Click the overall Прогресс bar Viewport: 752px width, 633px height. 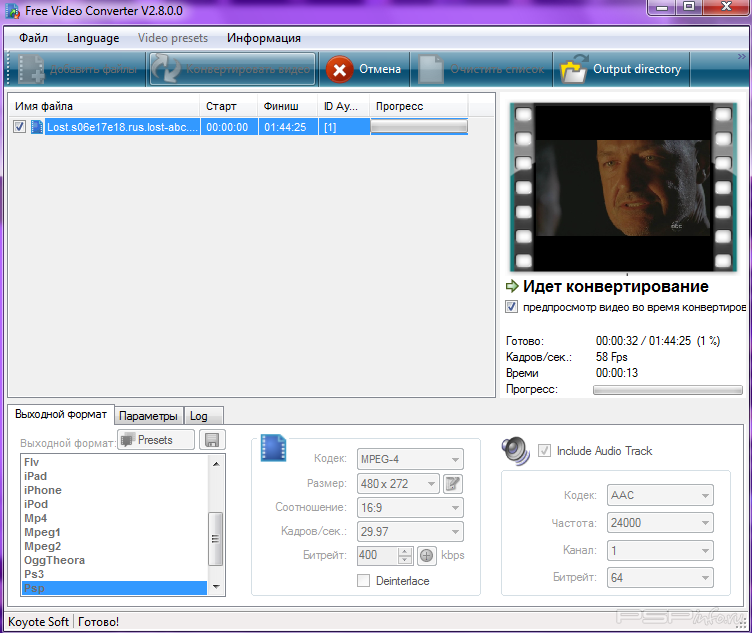click(x=668, y=390)
